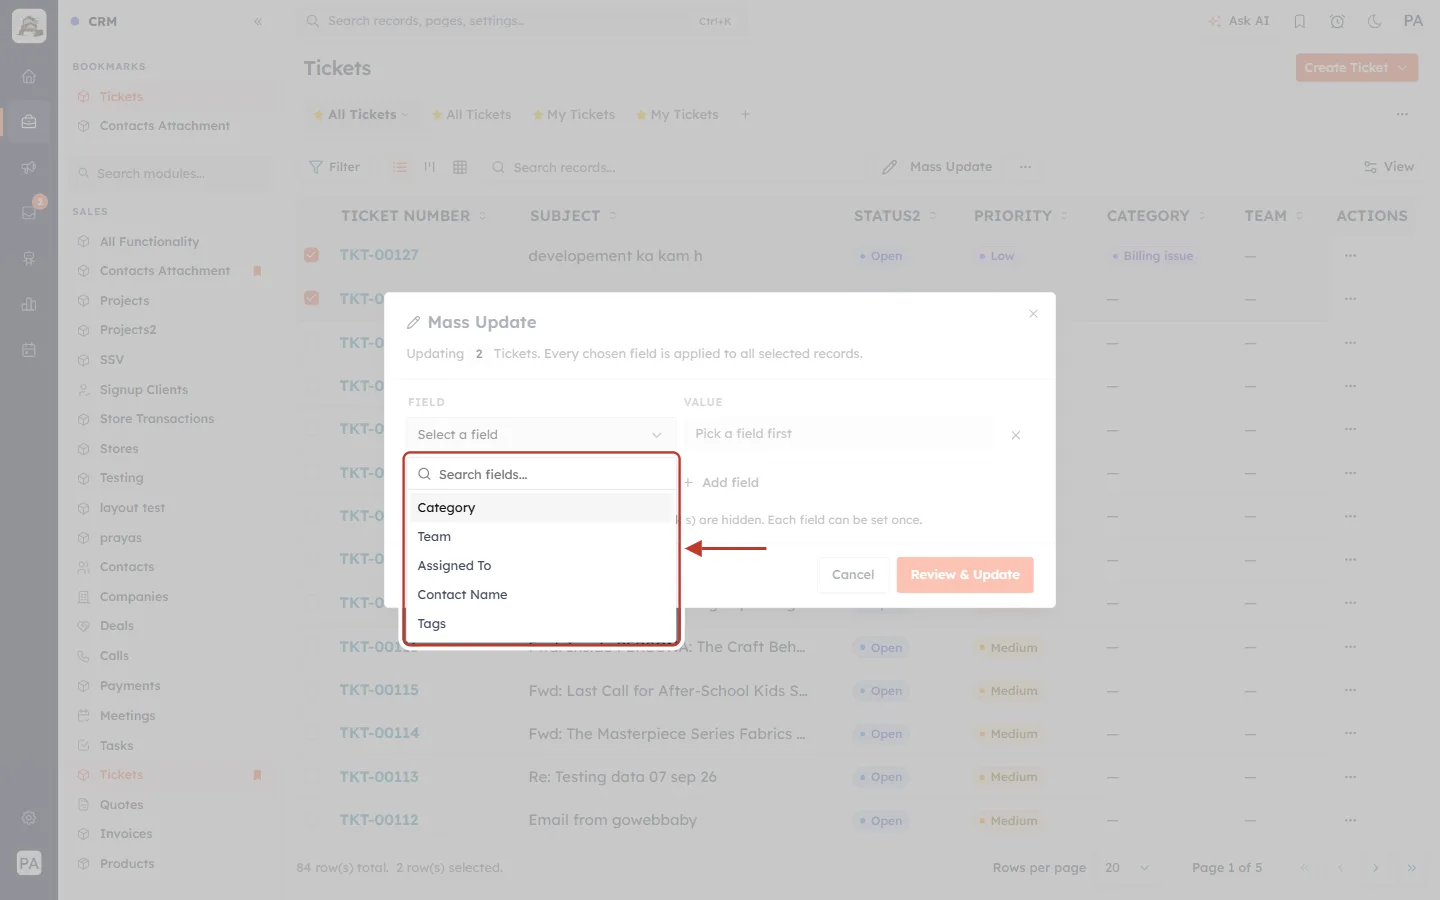Open the View settings button

[x=1389, y=167]
